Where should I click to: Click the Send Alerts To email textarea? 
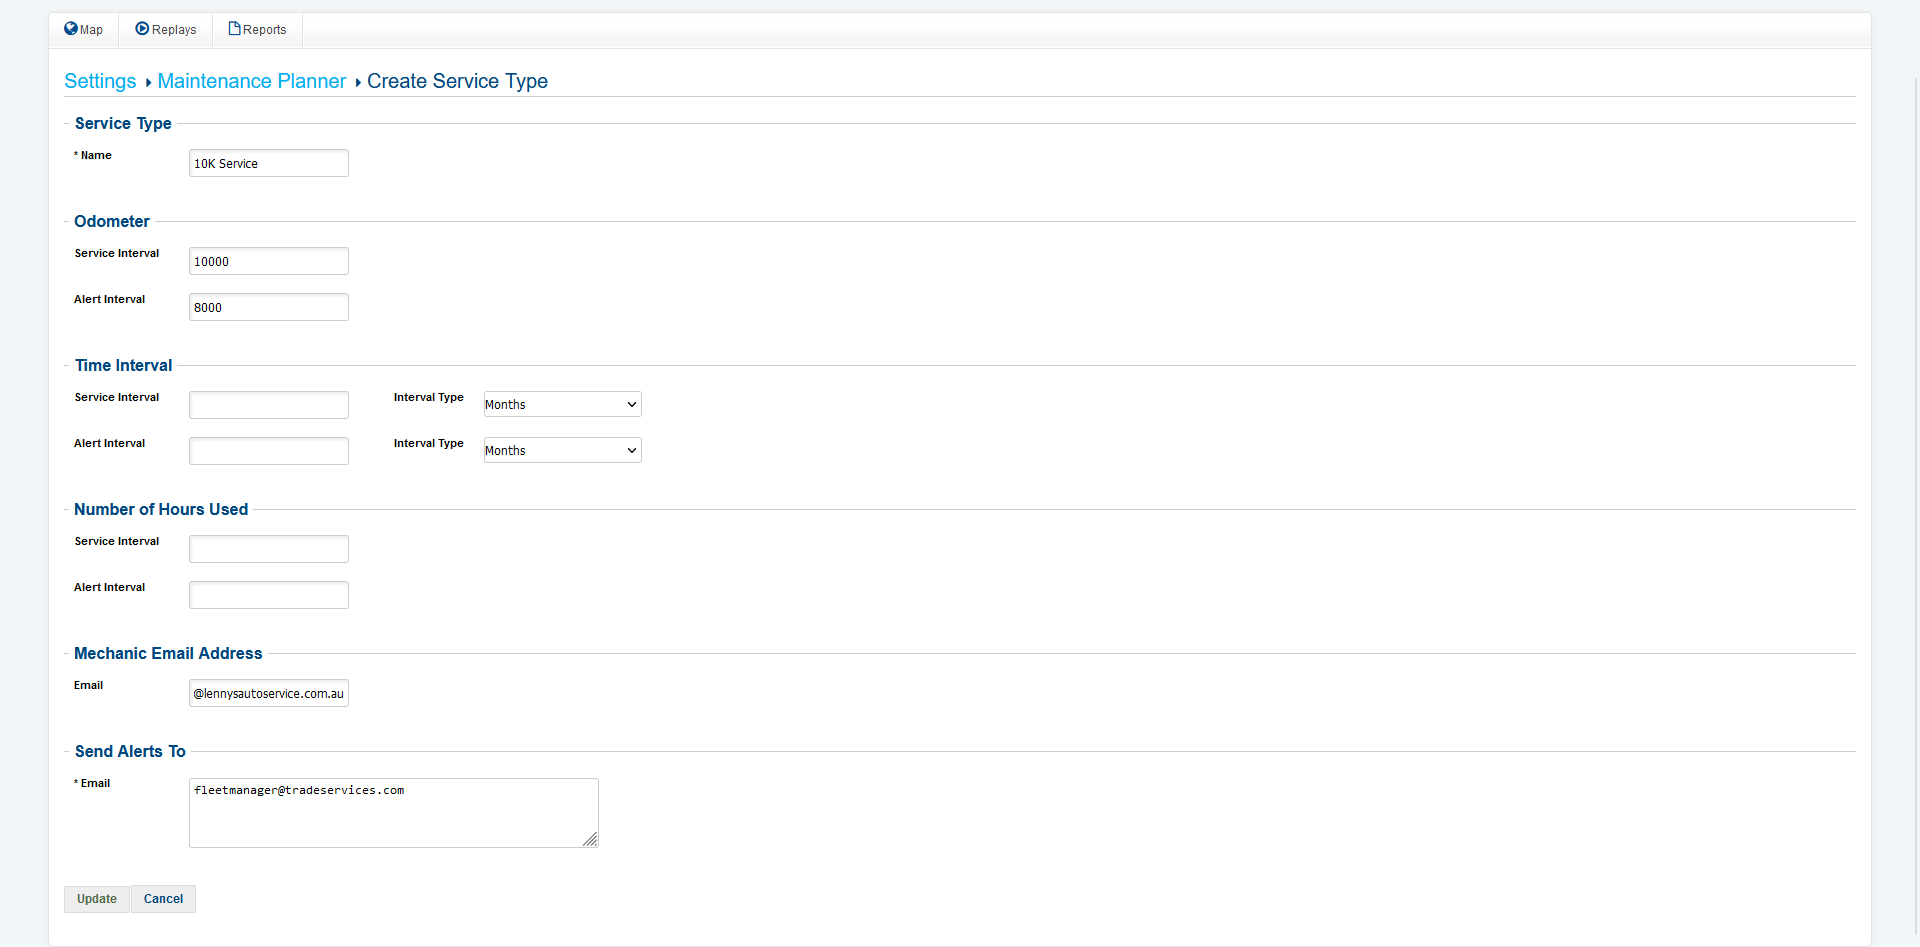click(x=393, y=812)
